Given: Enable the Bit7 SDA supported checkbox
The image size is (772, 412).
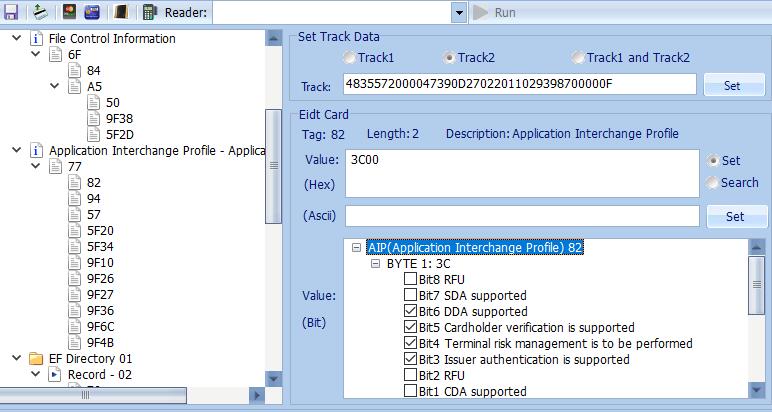Looking at the screenshot, I should (411, 296).
